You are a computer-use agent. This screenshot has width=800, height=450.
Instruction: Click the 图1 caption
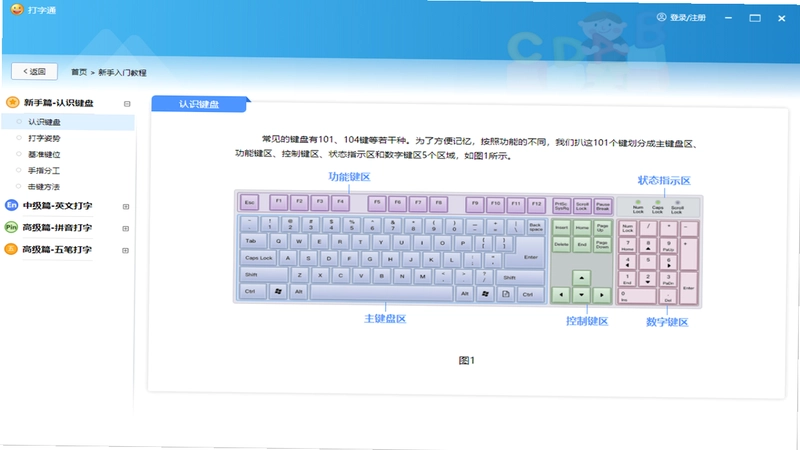click(466, 360)
